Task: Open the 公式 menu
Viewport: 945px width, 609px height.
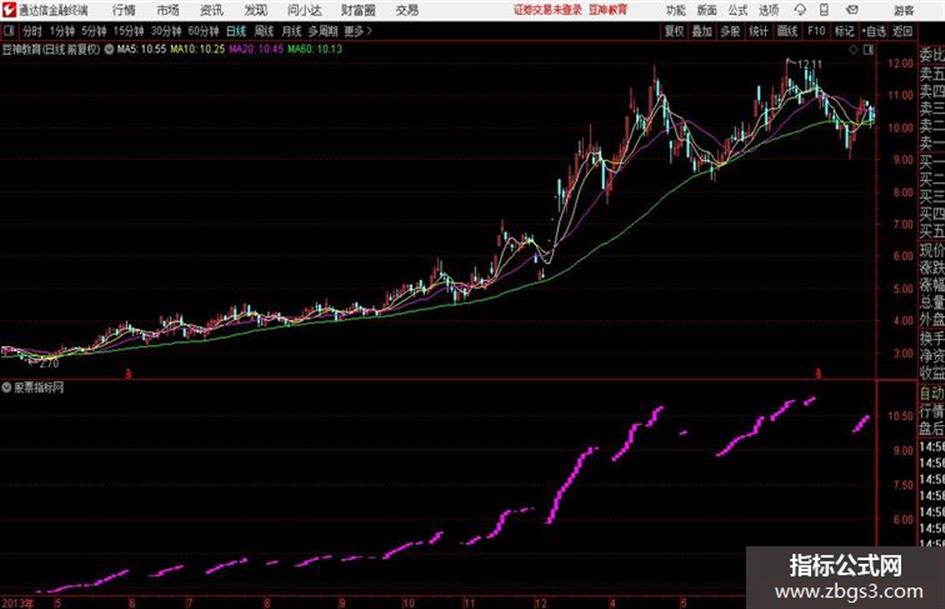Action: click(738, 10)
